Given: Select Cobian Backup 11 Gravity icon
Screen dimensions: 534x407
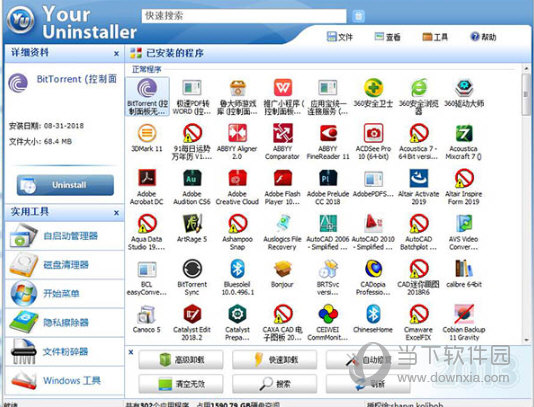Looking at the screenshot, I should pos(464,314).
